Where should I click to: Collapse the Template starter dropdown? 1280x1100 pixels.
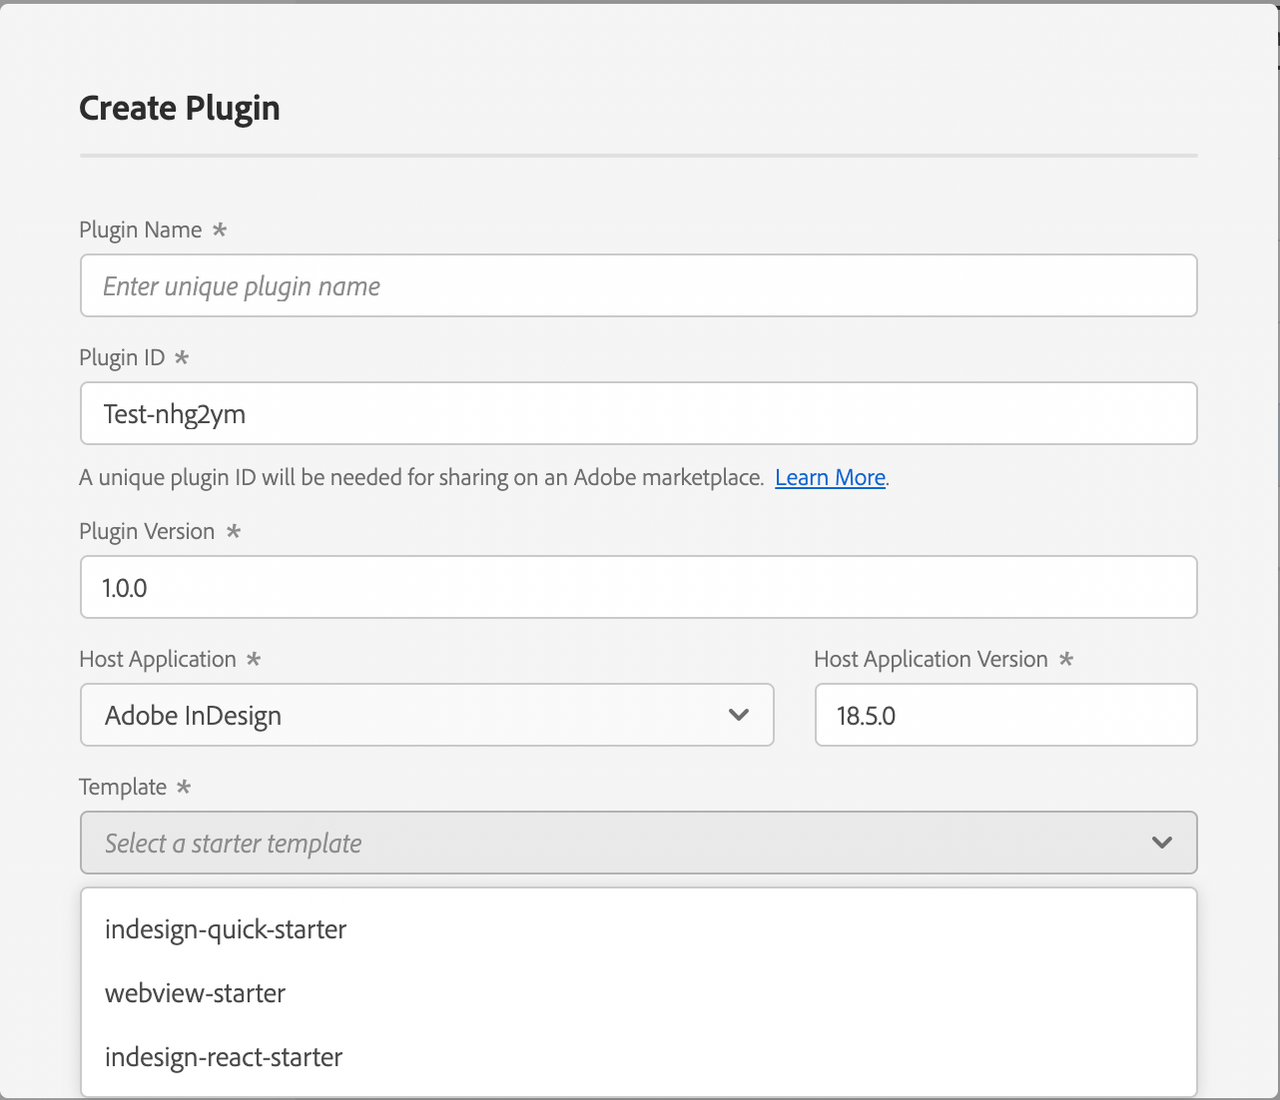click(x=638, y=843)
